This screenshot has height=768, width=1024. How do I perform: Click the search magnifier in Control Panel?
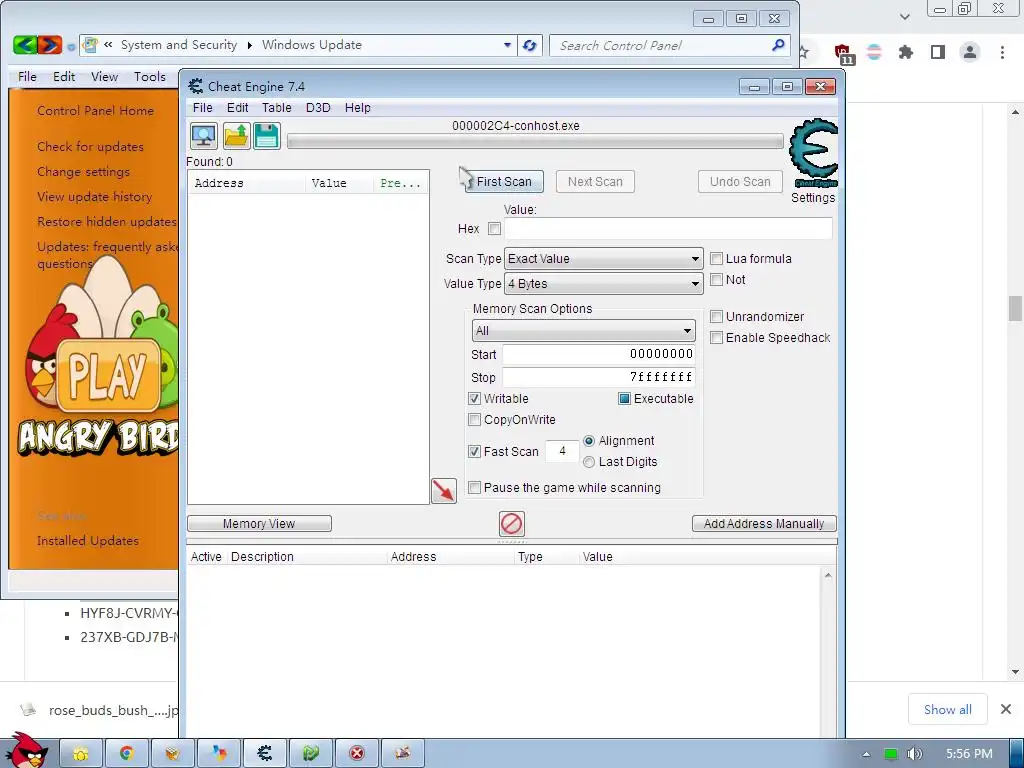tap(778, 45)
